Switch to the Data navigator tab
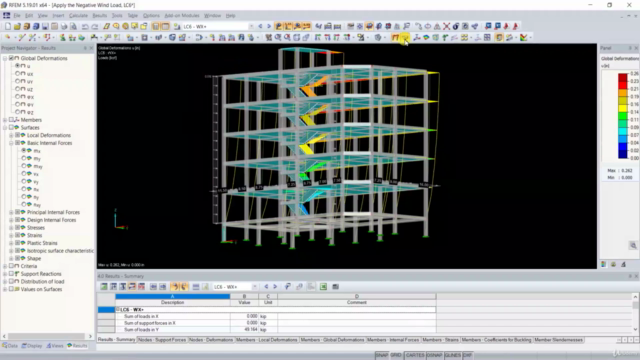 pyautogui.click(x=10, y=346)
